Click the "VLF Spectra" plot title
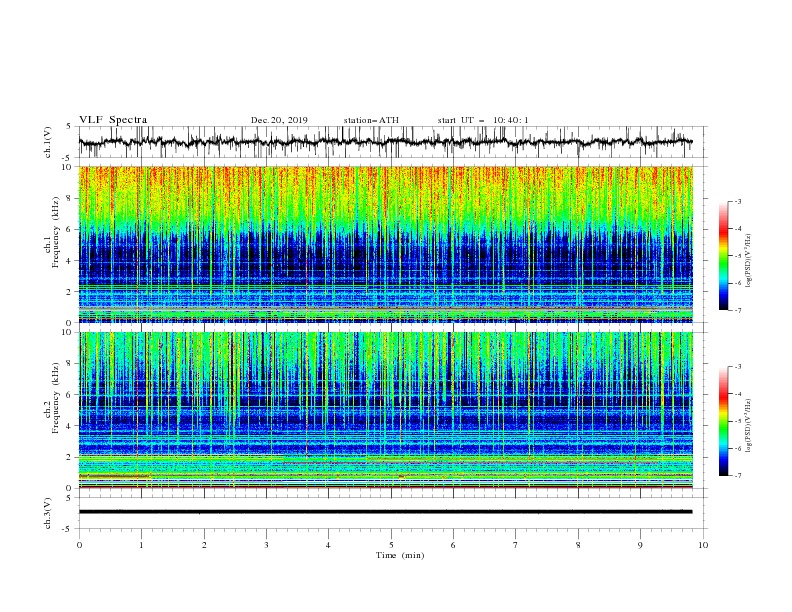Viewport: 792px width, 612px height. click(113, 120)
